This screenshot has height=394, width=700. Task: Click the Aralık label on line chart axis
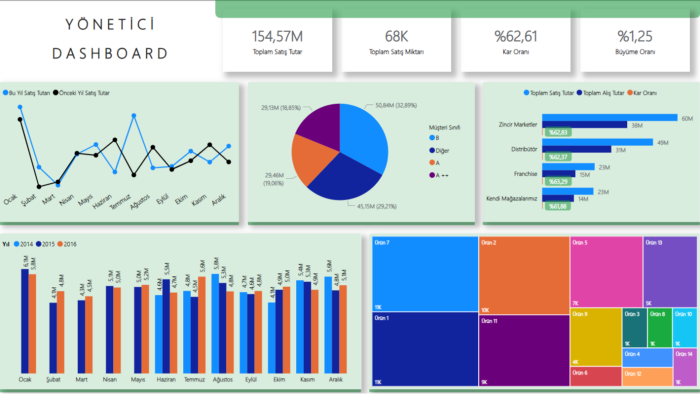coord(219,200)
